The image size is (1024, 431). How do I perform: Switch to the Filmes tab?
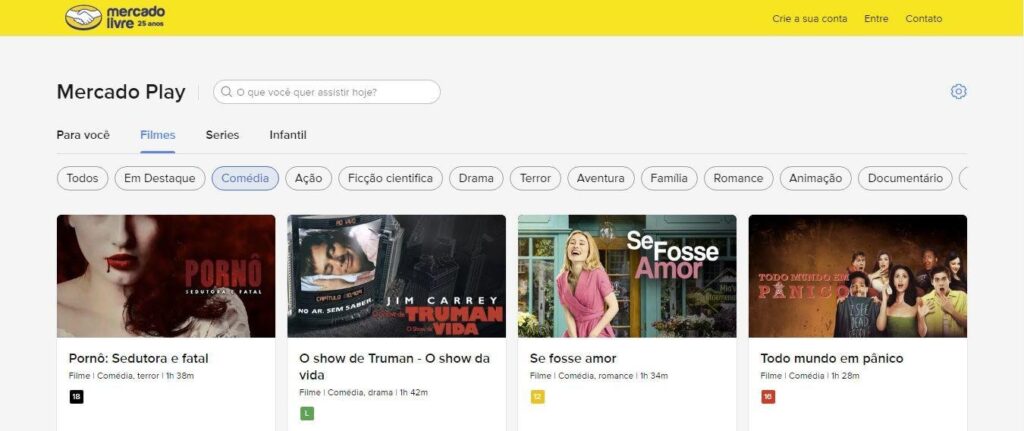(157, 135)
